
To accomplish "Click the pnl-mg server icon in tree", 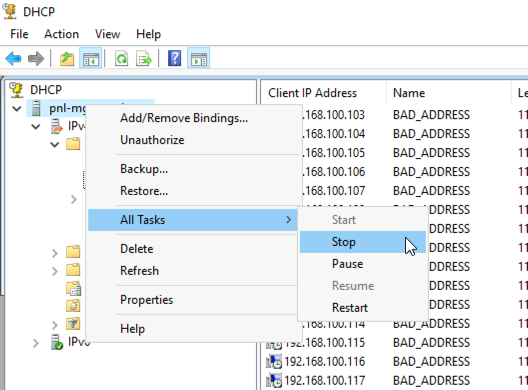I will [36, 108].
